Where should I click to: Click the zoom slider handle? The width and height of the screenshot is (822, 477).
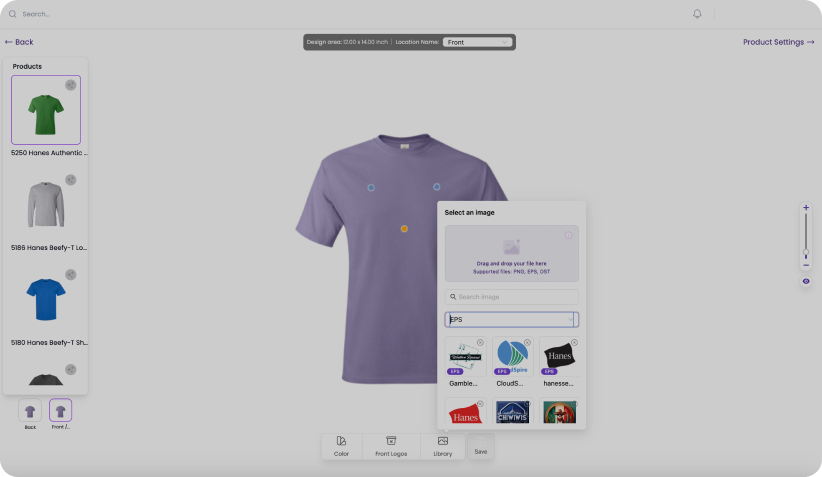(x=806, y=253)
